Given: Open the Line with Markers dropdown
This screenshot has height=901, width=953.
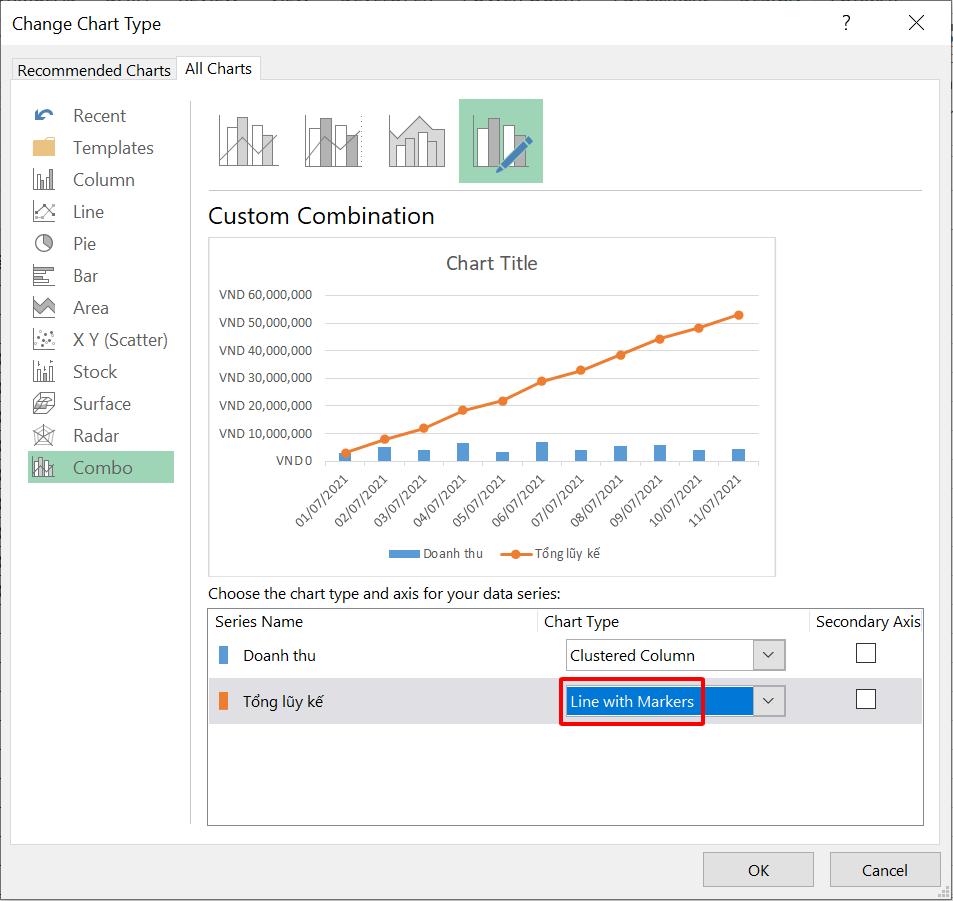Looking at the screenshot, I should 769,701.
